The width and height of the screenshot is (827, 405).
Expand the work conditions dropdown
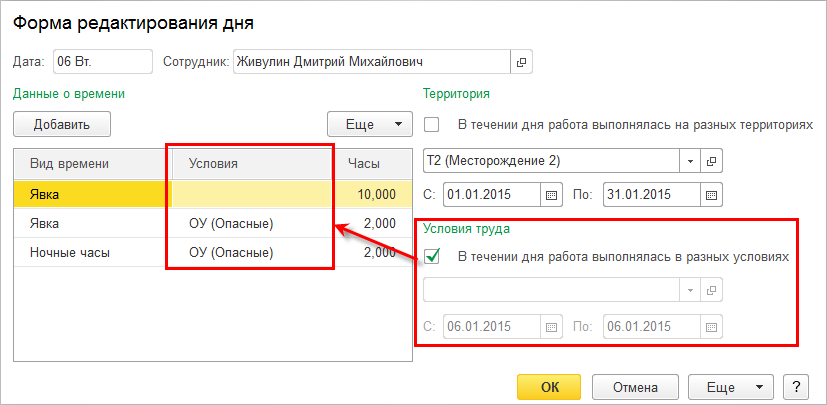(690, 290)
